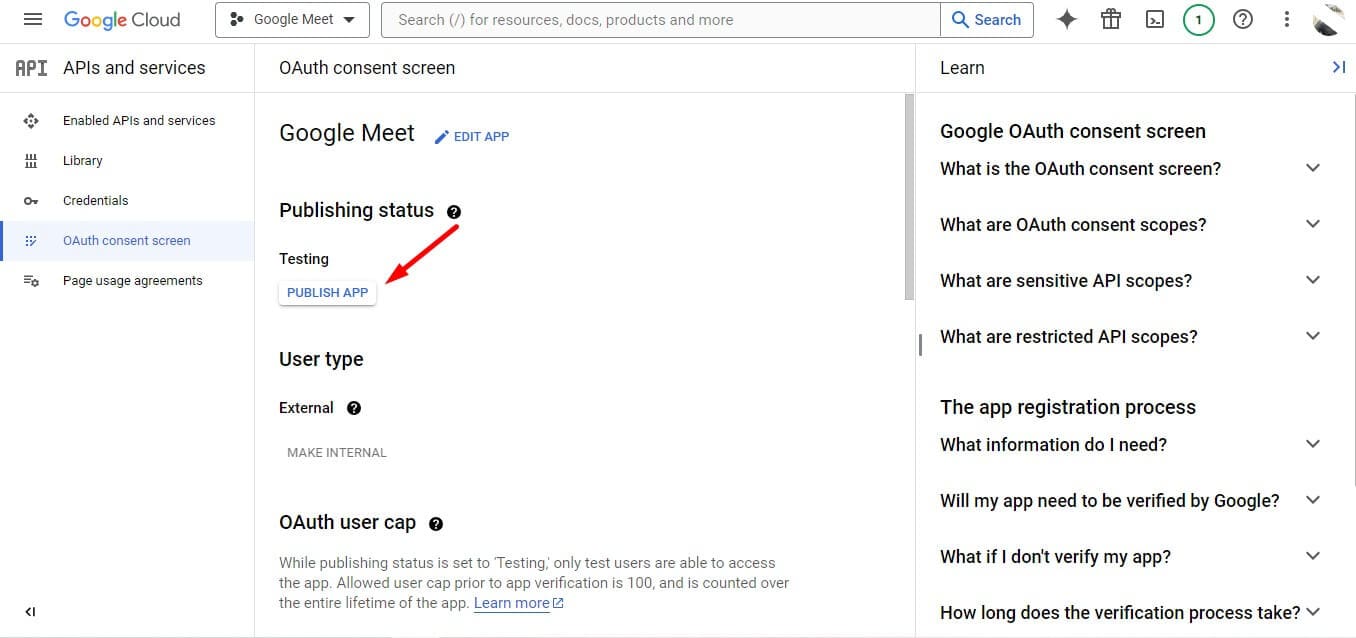The height and width of the screenshot is (638, 1356).
Task: Focus the resources search field
Action: click(x=661, y=20)
